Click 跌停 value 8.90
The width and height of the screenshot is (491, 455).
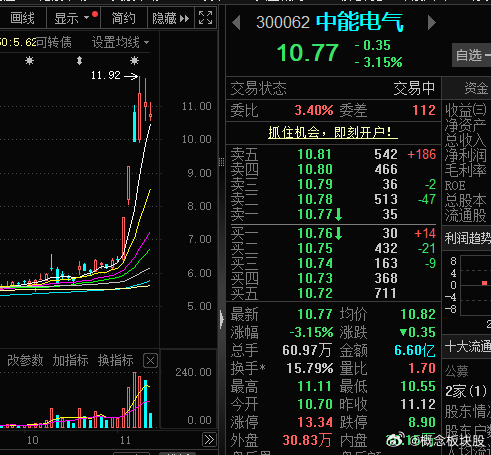[x=422, y=422]
